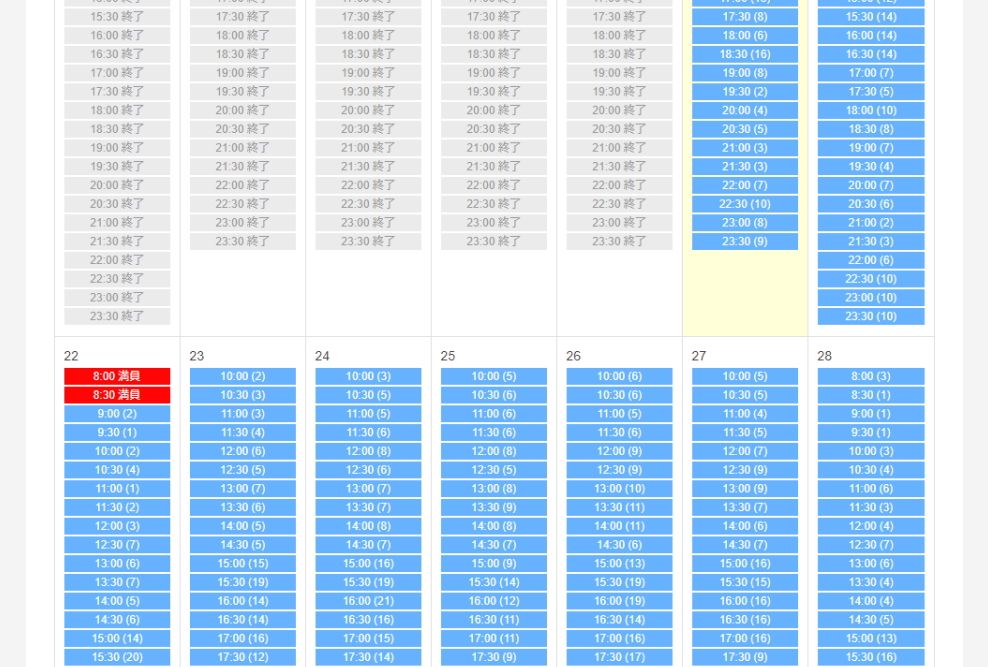Book the 17:30 (8) time slot
This screenshot has width=988, height=667.
pos(745,16)
